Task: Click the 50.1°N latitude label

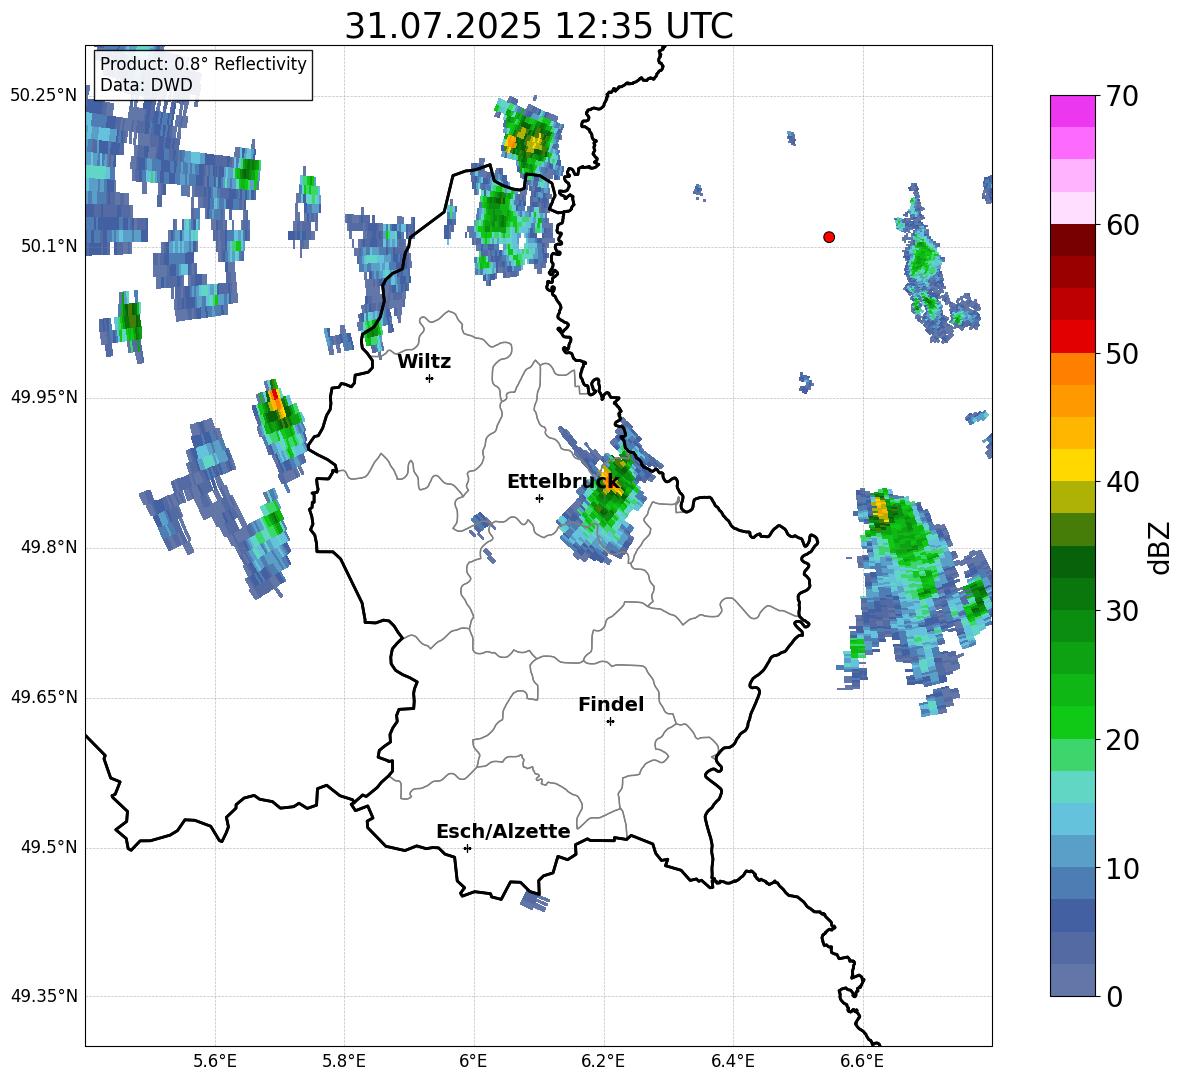Action: tap(49, 246)
